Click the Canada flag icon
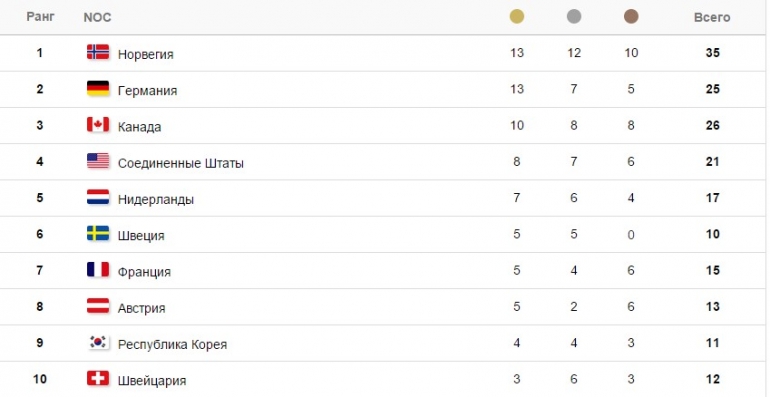 (98, 125)
